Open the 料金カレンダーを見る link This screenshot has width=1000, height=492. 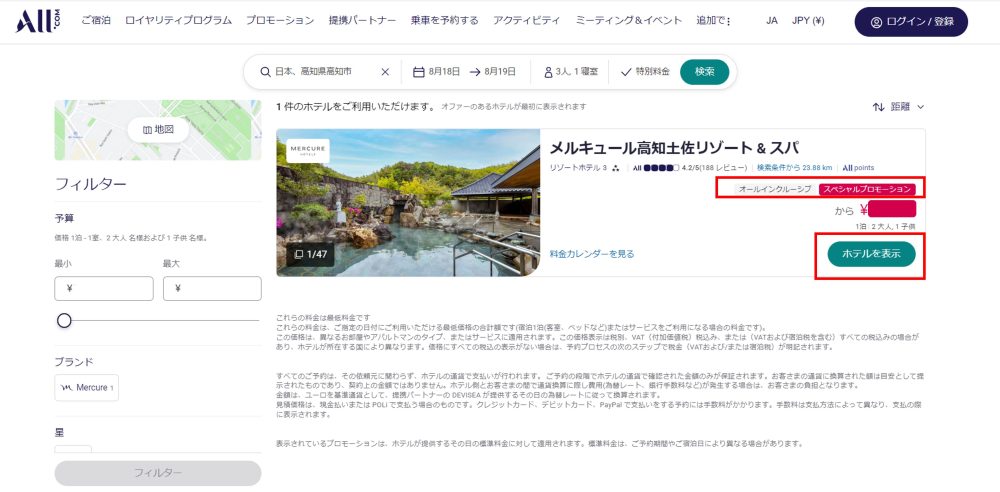592,254
